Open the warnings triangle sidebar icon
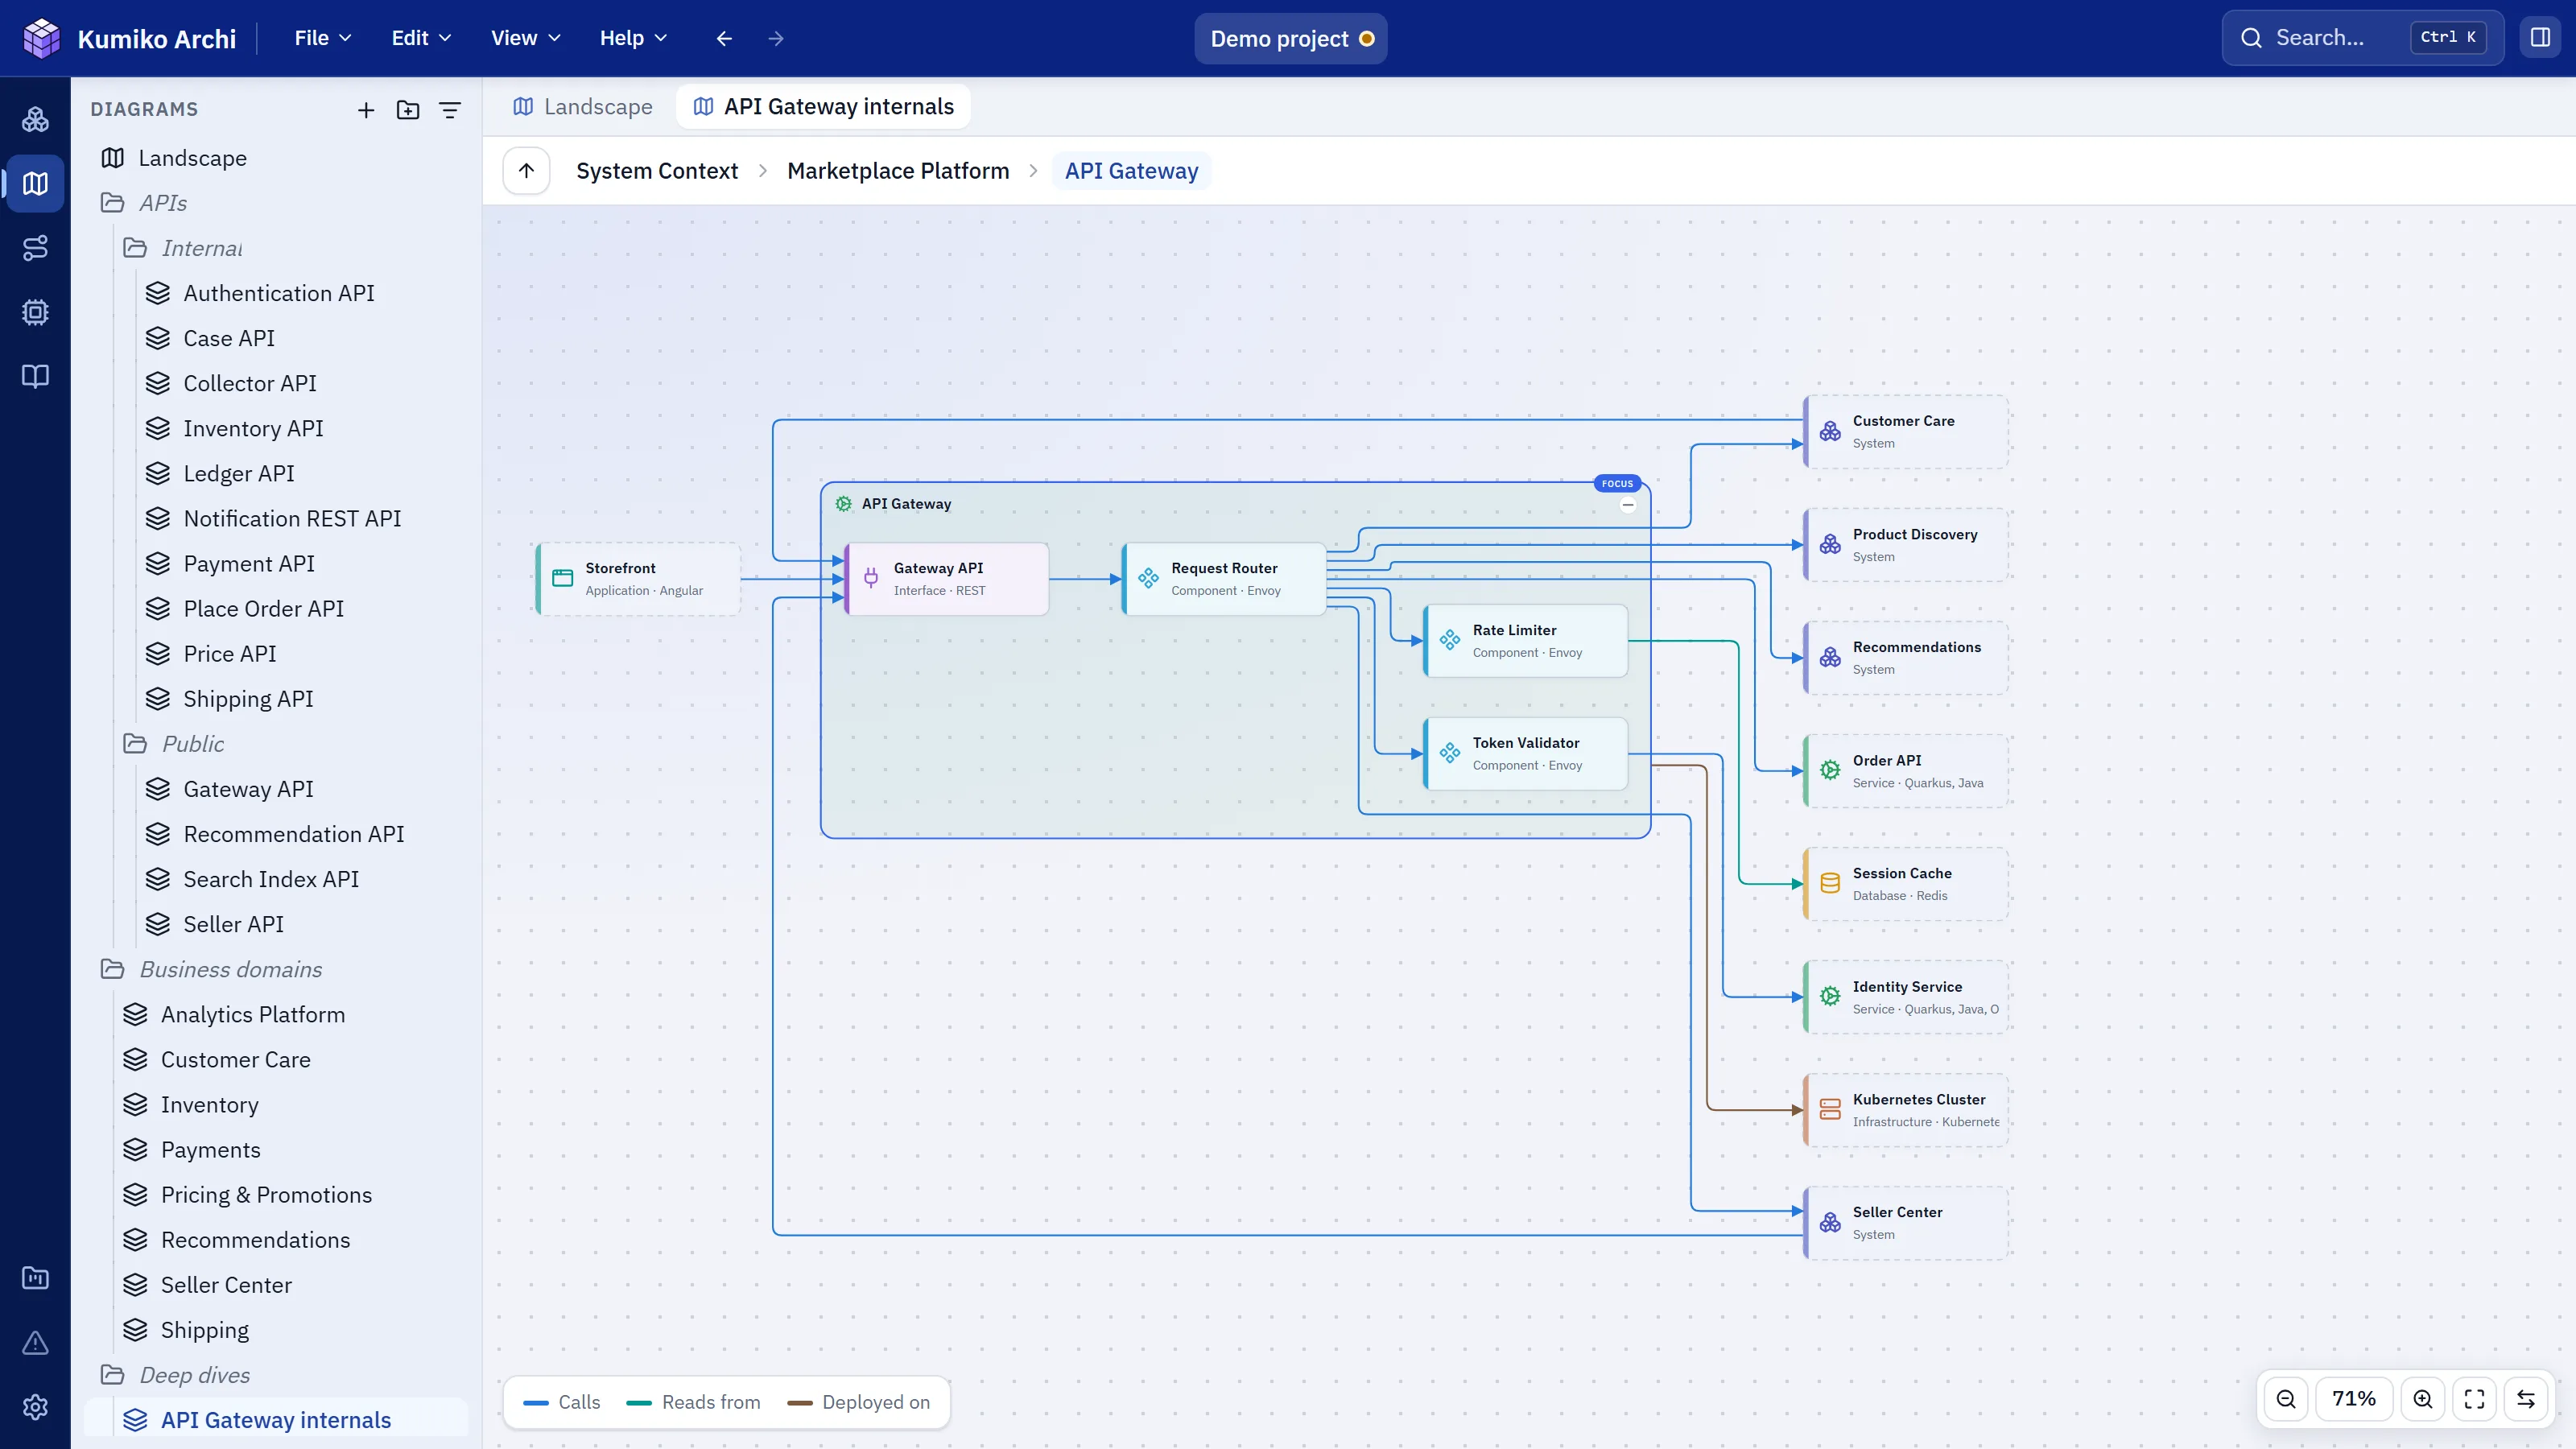The image size is (2576, 1449). [x=35, y=1343]
